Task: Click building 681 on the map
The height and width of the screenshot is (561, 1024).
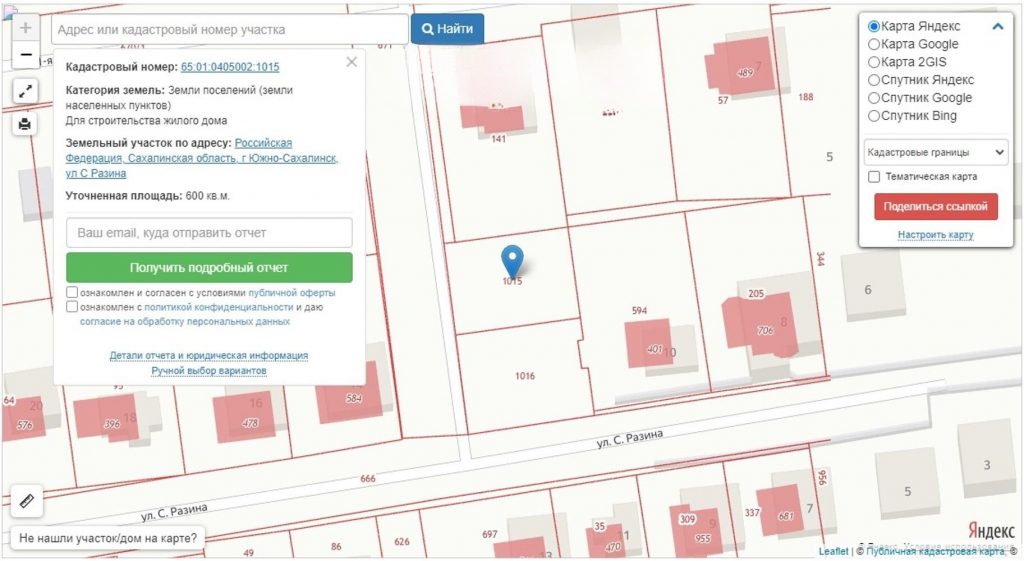Action: pyautogui.click(x=786, y=516)
